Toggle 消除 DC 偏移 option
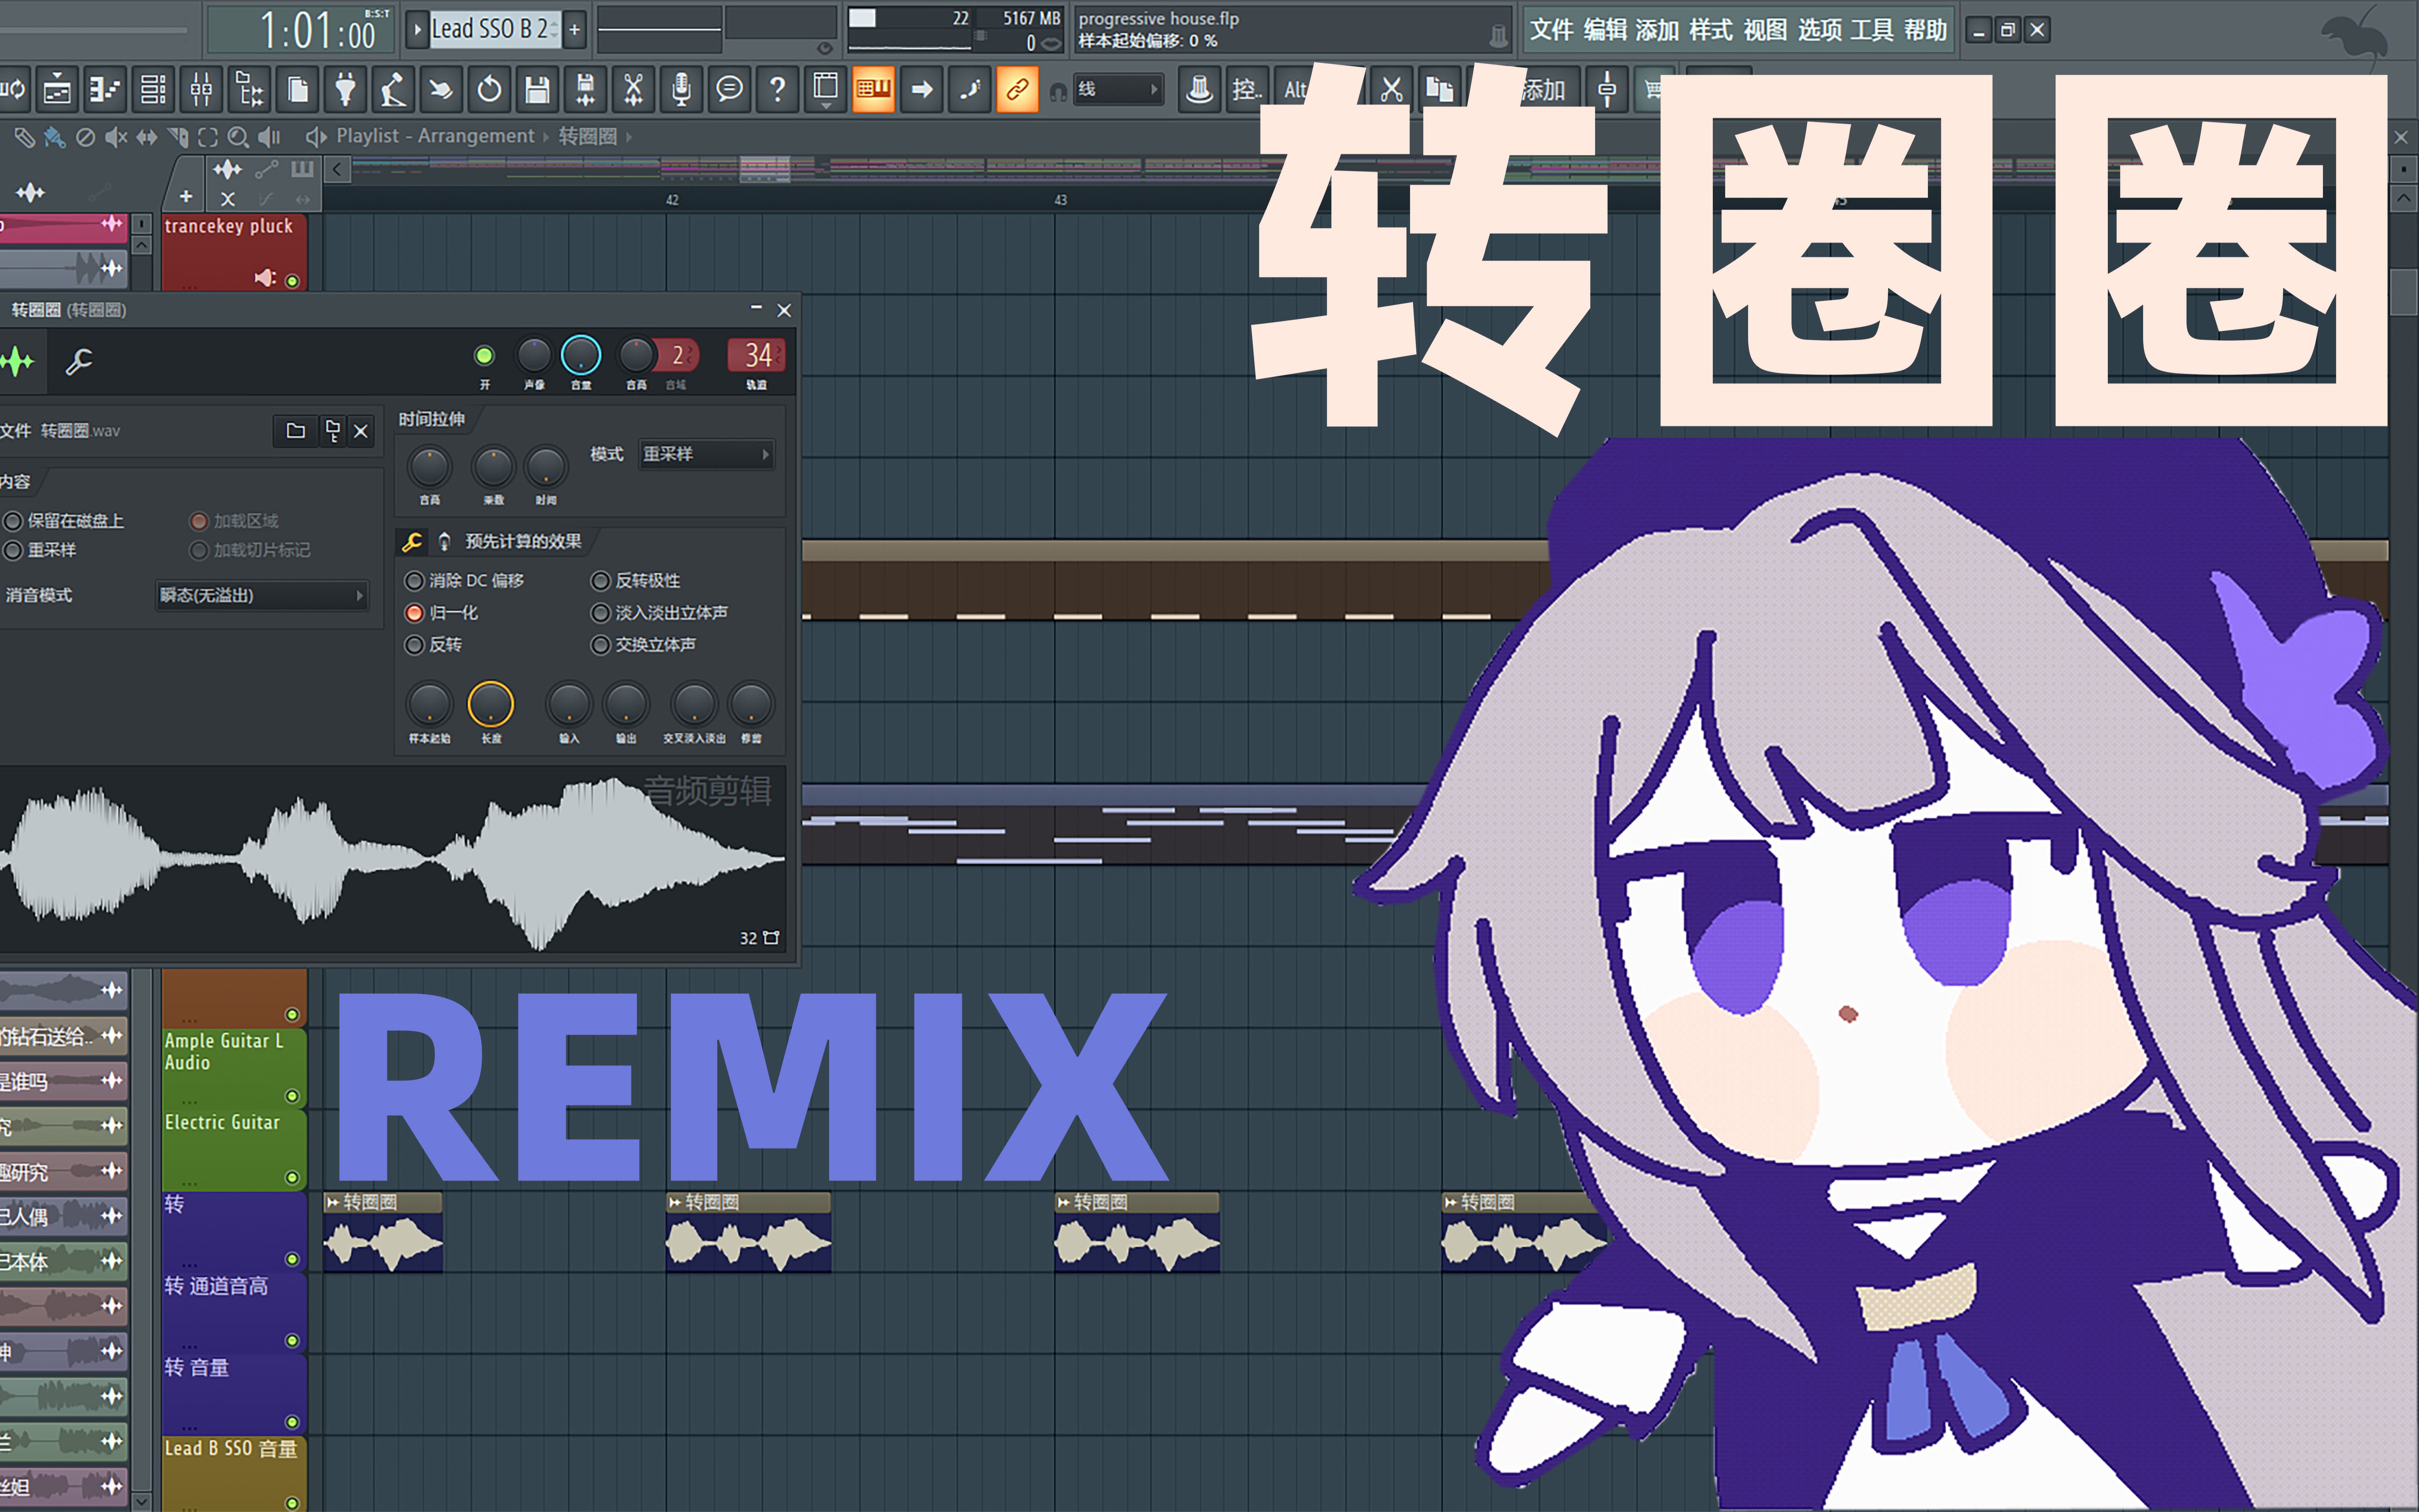The image size is (2419, 1512). [414, 581]
